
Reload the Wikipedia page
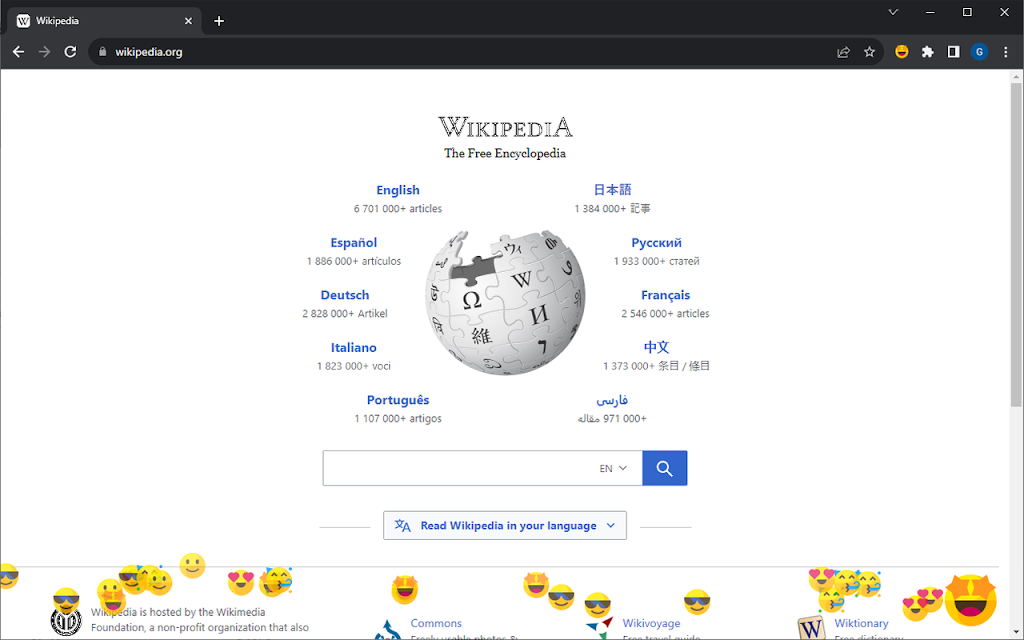71,52
